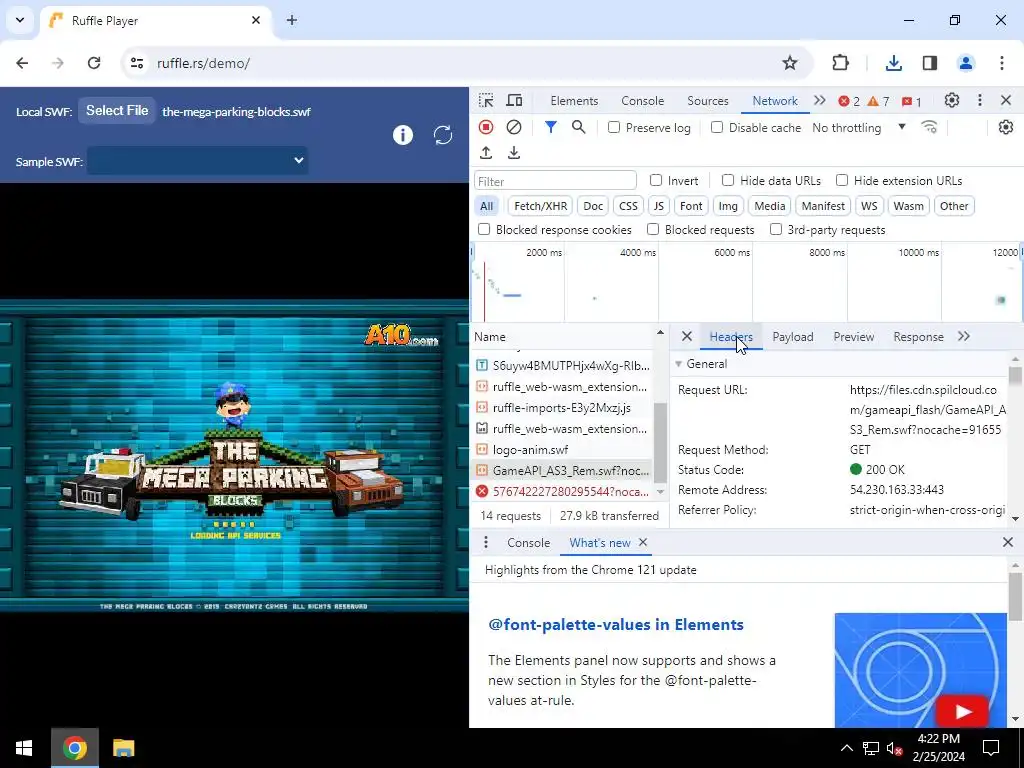The image size is (1024, 768).
Task: Select the logo-anim.swf request
Action: [562, 450]
